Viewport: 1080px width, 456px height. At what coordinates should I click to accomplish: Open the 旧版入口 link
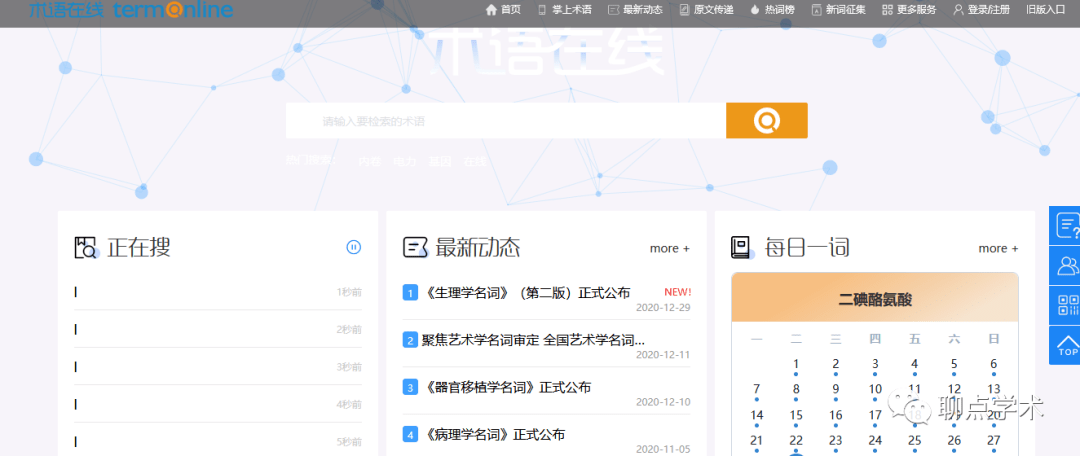1046,10
